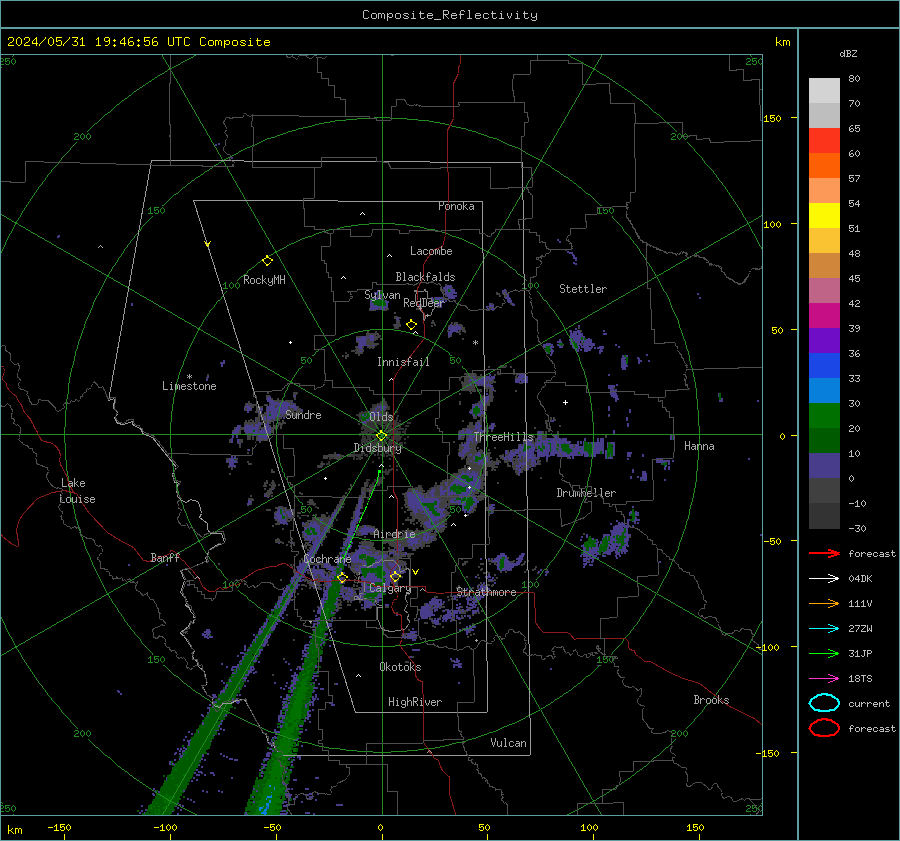Click the red forecast arrow in legend
This screenshot has height=841, width=900.
tap(824, 553)
